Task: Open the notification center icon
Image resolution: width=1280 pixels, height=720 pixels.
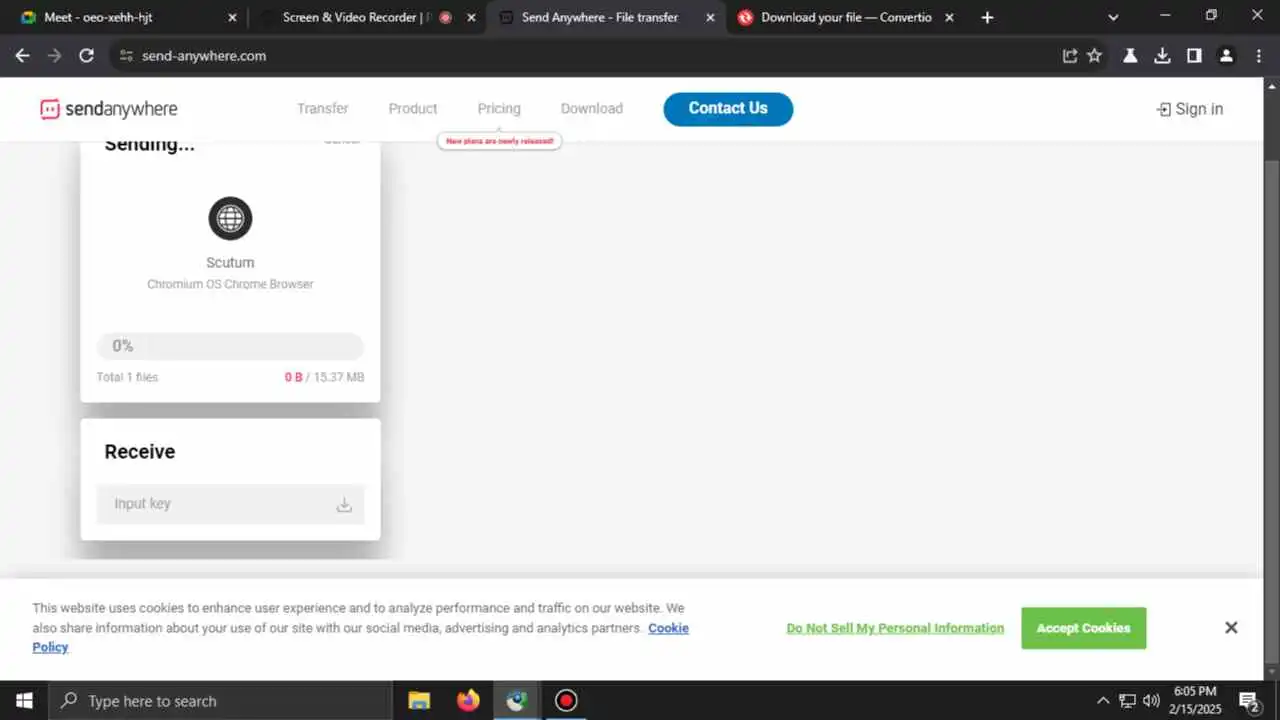Action: [x=1249, y=701]
